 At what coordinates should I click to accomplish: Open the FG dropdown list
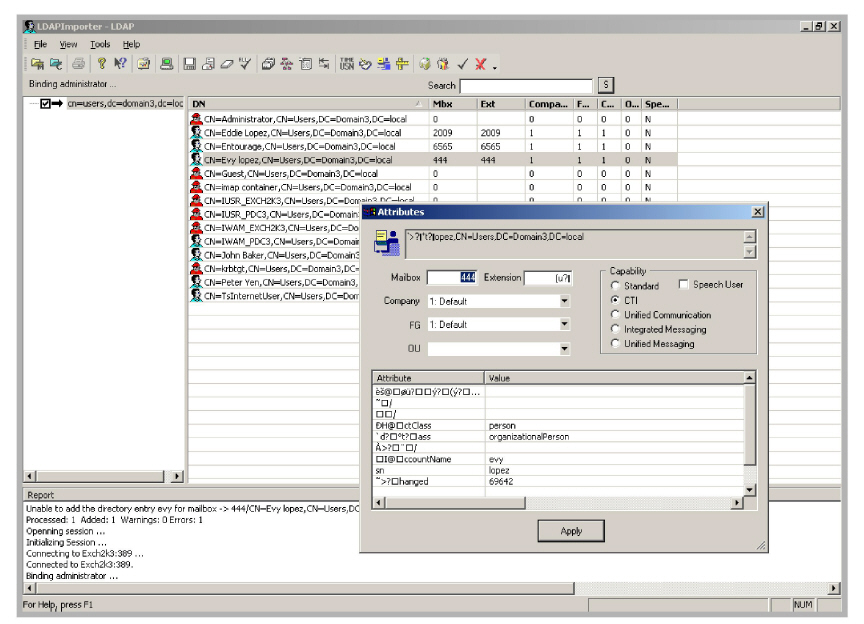pos(564,324)
